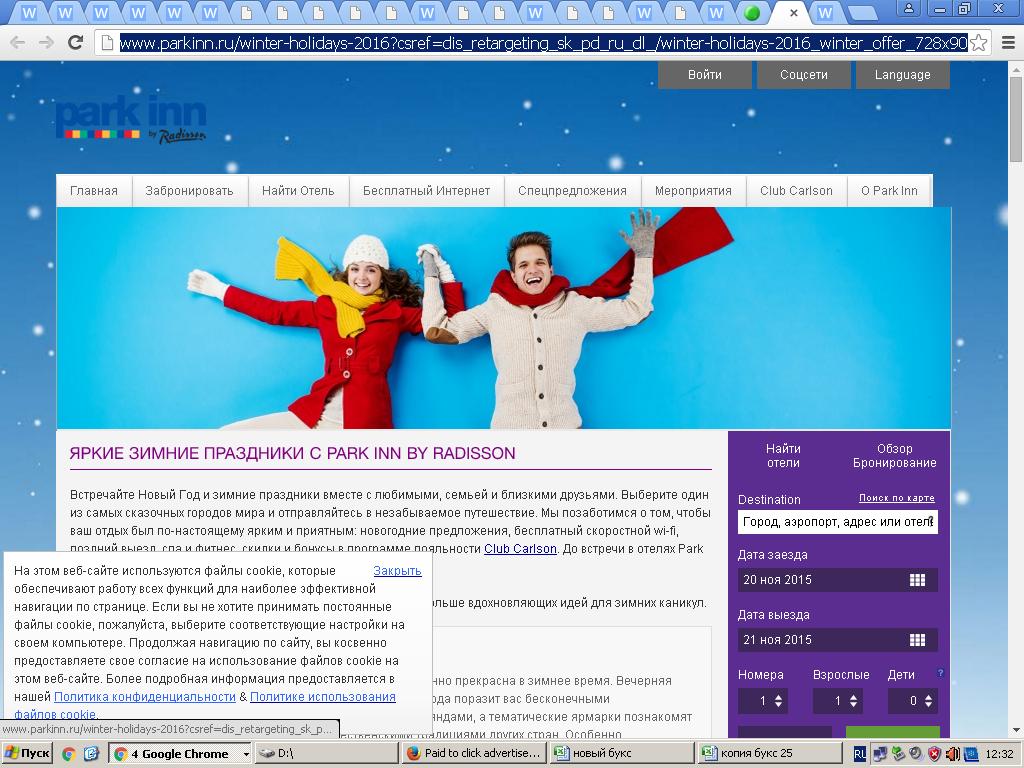This screenshot has height=768, width=1024.
Task: Click the scrollbar down arrow
Action: 1016,729
